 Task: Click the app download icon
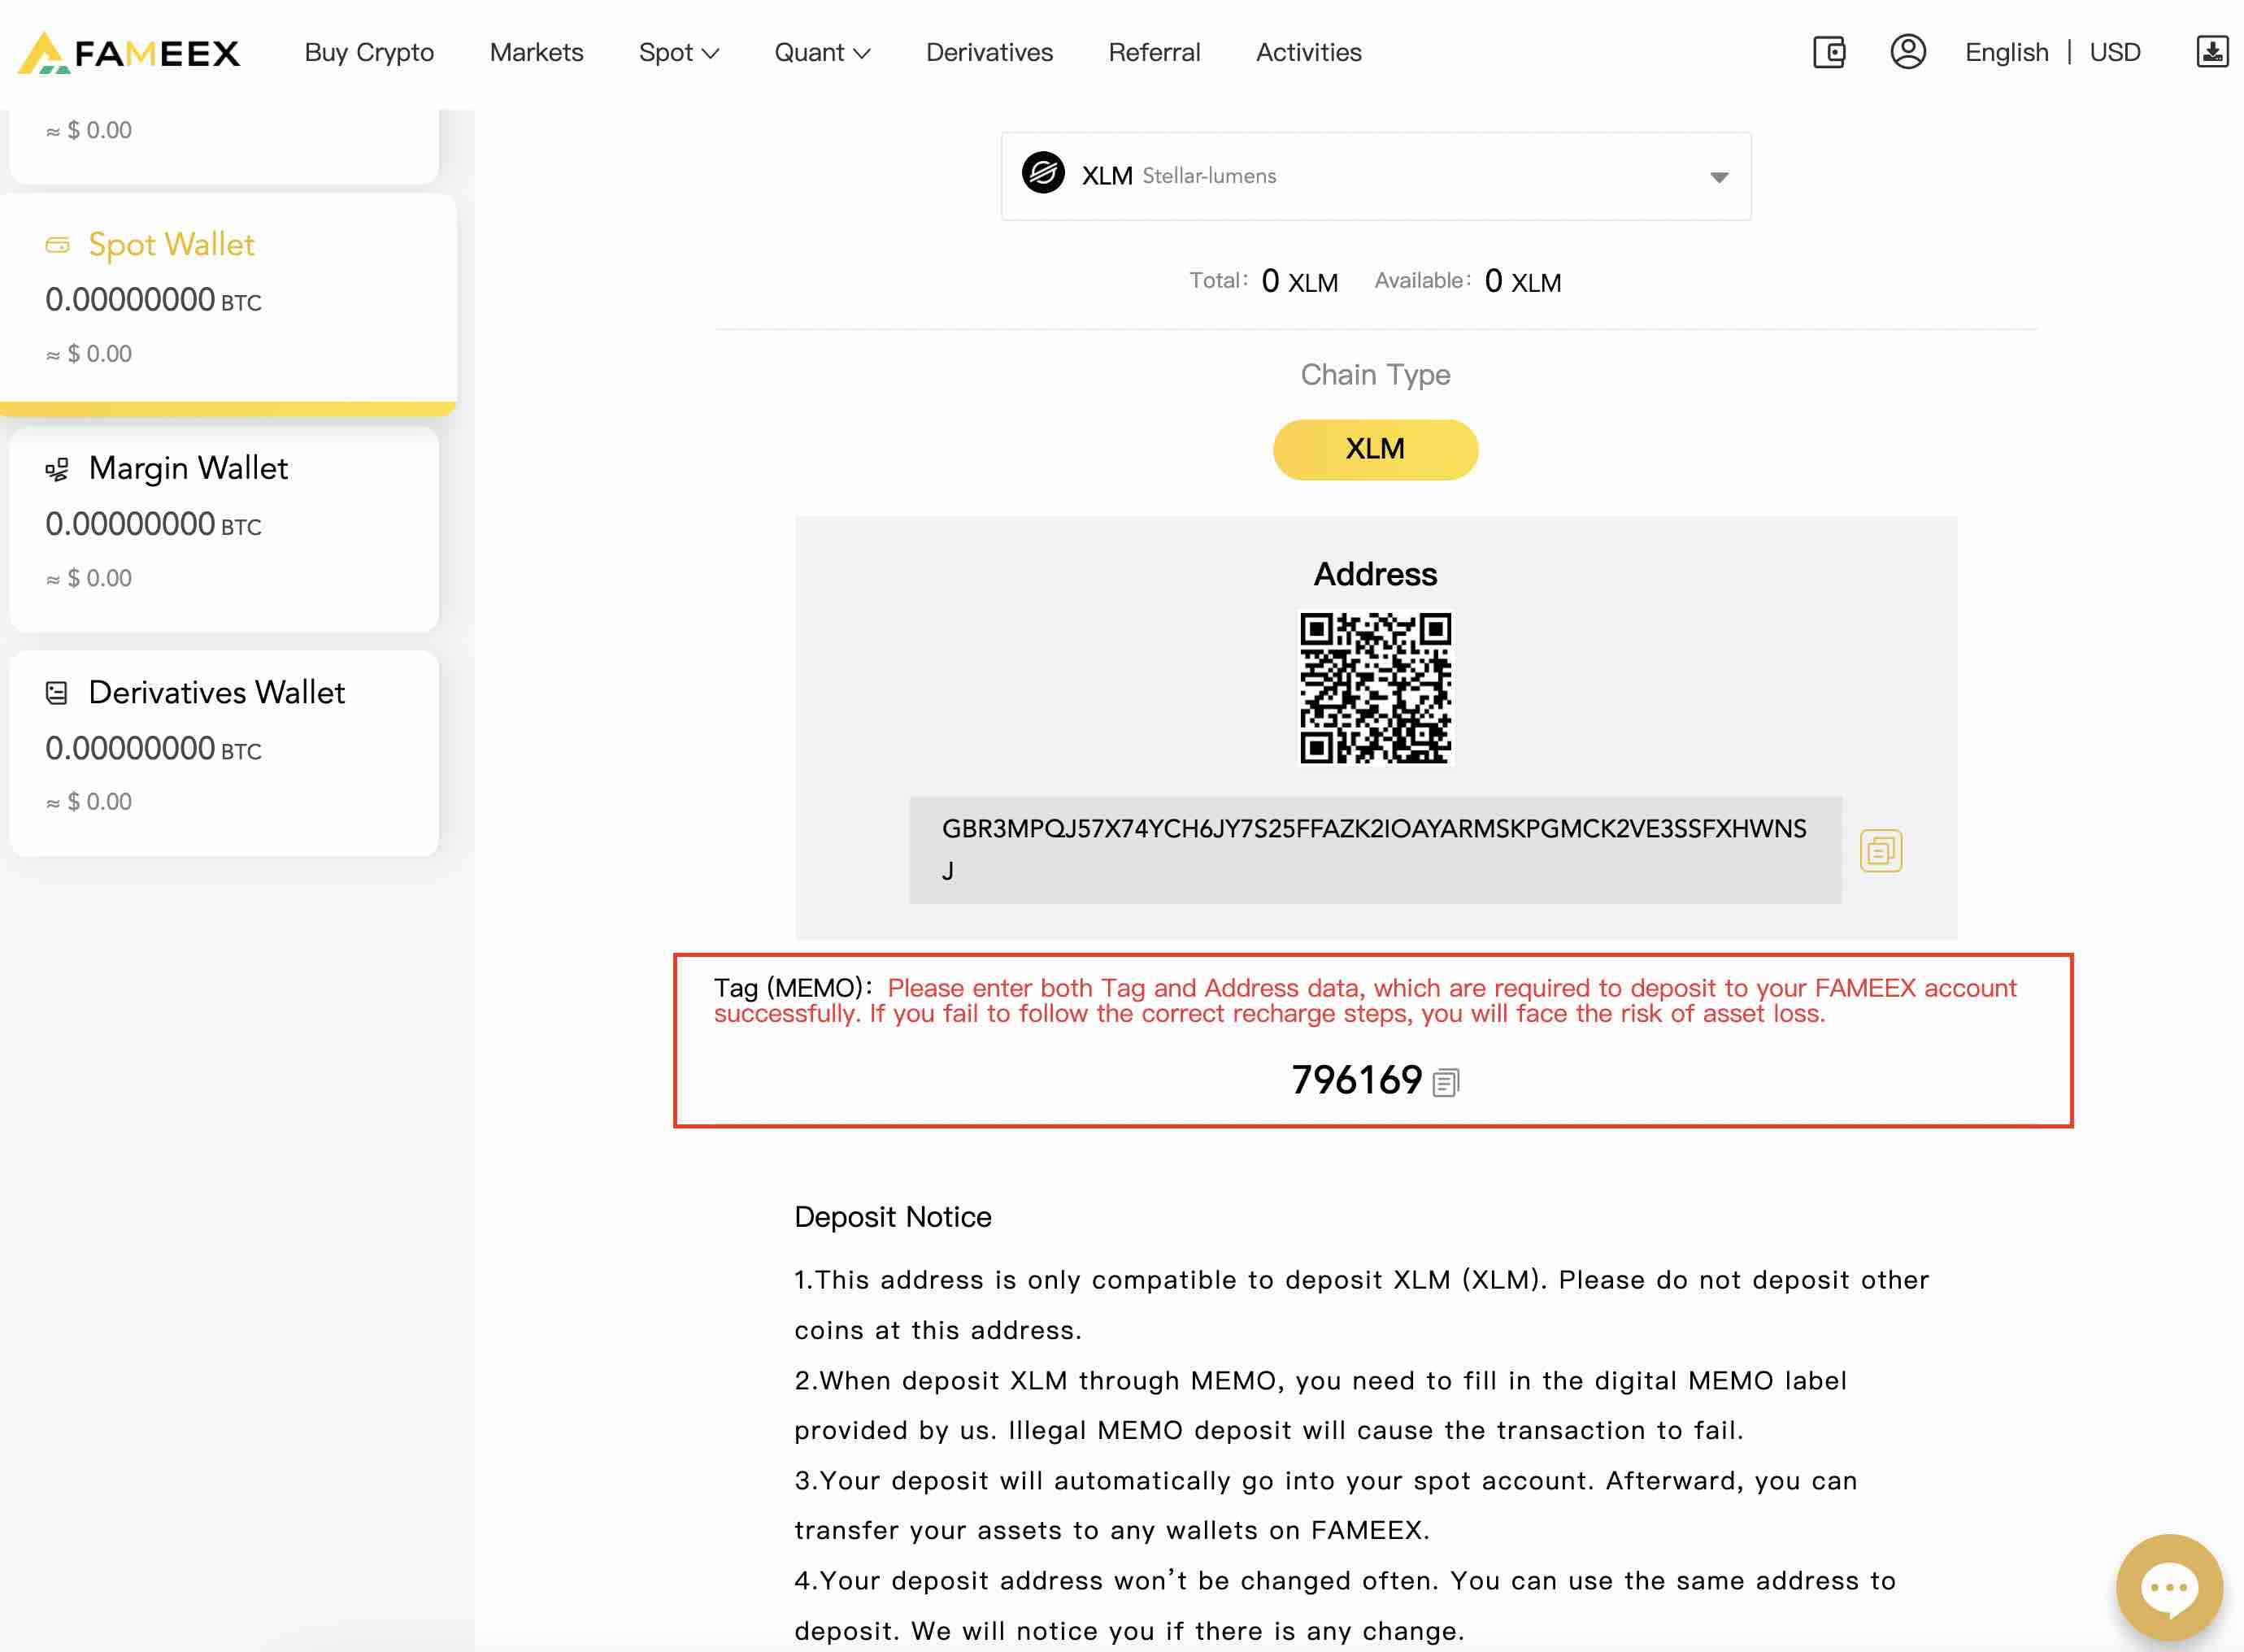click(2212, 52)
